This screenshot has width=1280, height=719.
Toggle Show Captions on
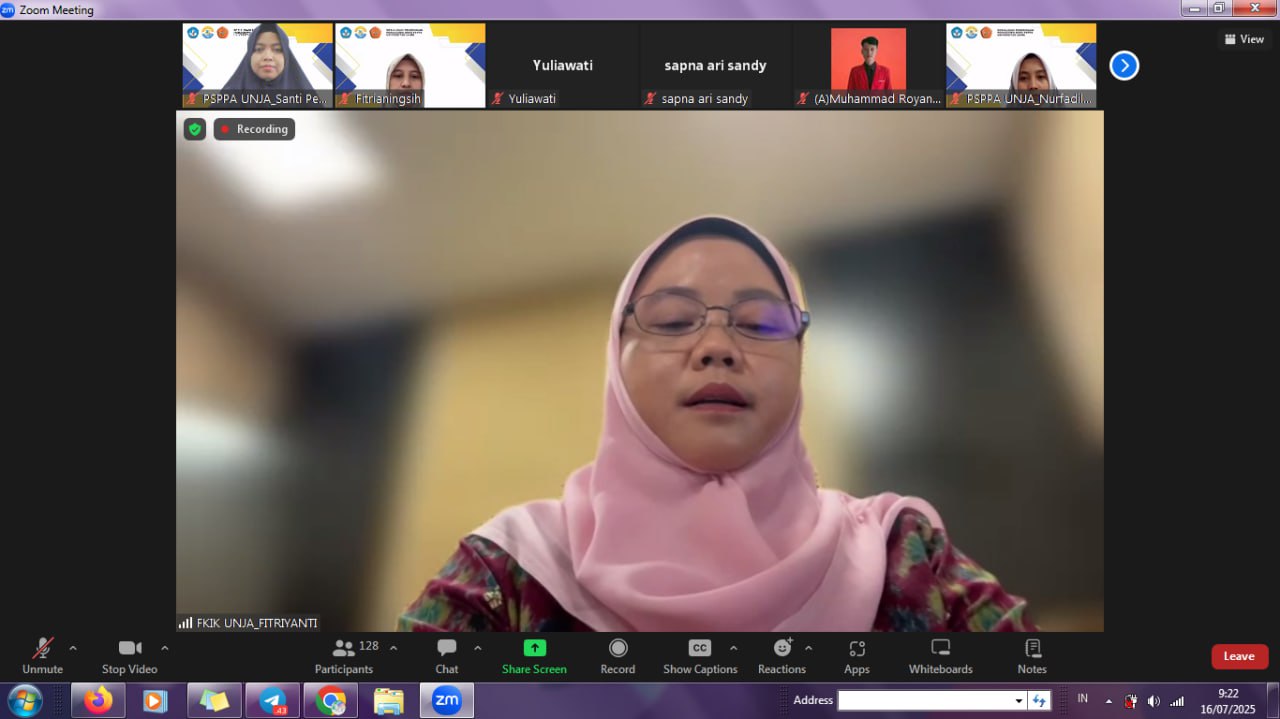pos(700,656)
